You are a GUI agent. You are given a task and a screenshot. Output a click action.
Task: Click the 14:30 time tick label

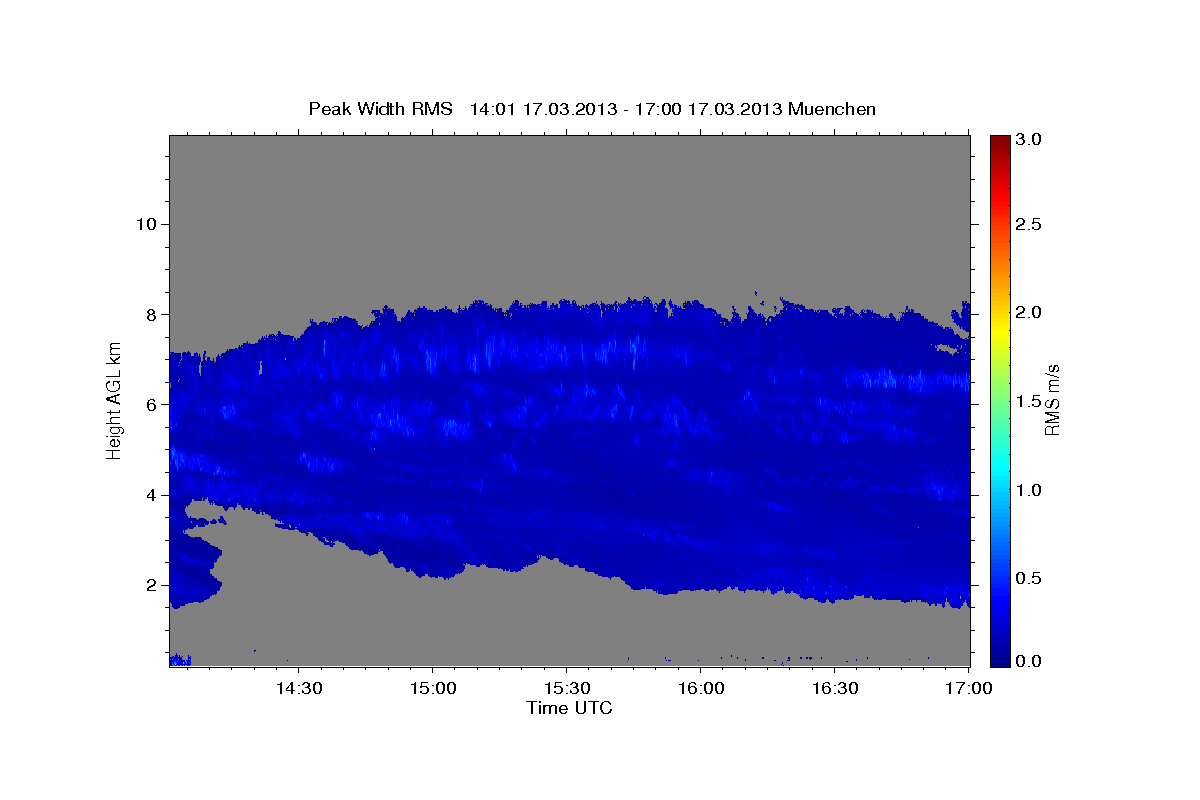(x=299, y=688)
